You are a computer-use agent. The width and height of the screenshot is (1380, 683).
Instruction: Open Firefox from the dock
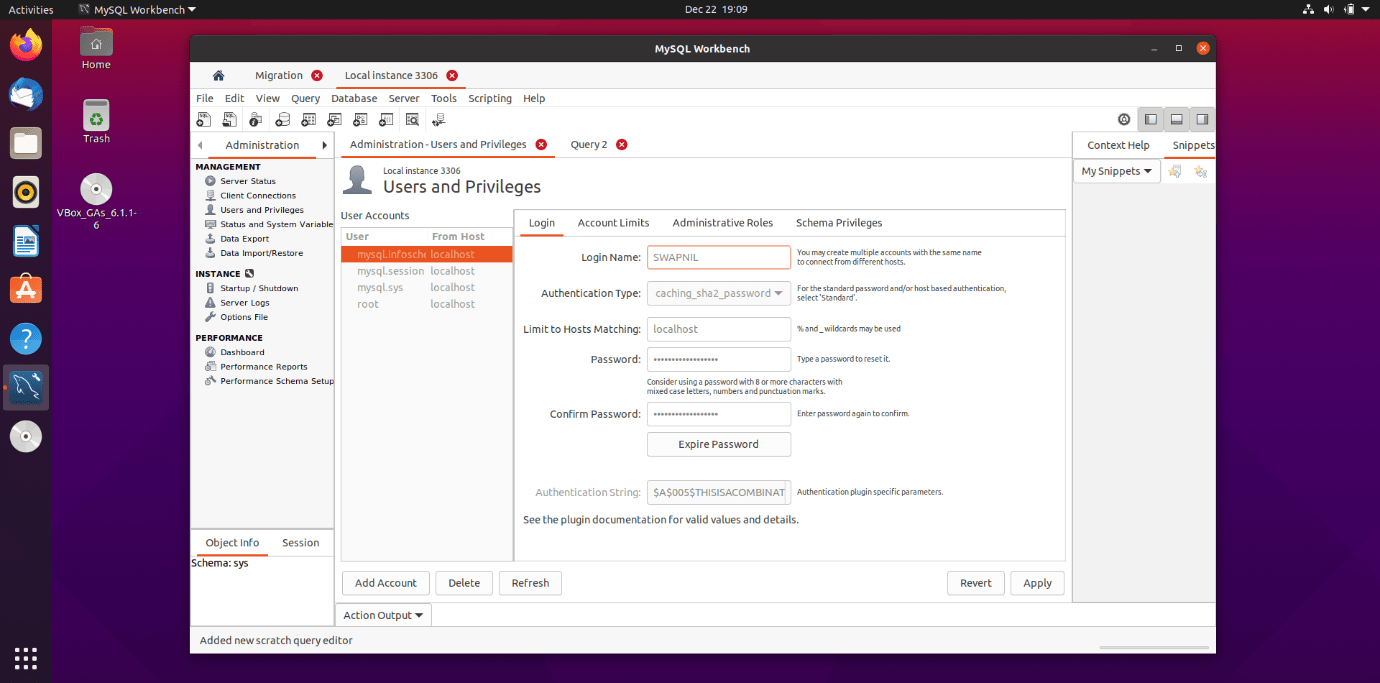tap(25, 44)
